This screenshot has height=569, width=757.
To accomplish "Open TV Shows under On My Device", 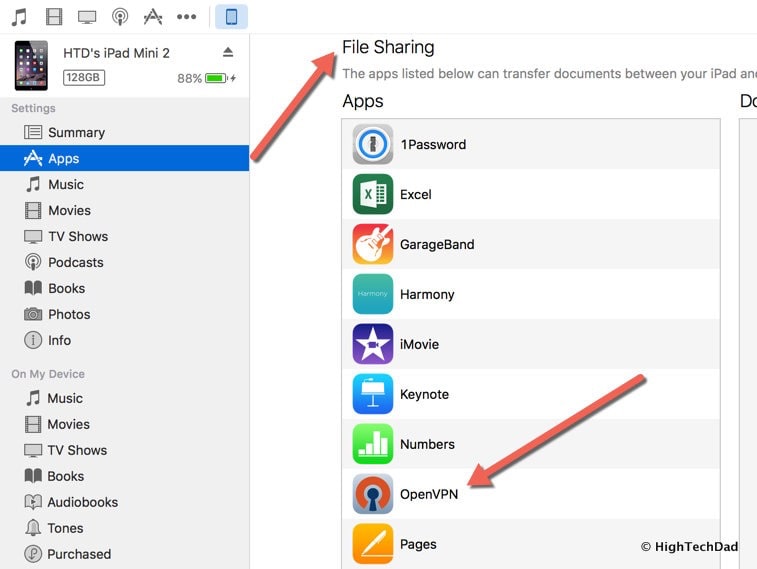I will point(125,450).
